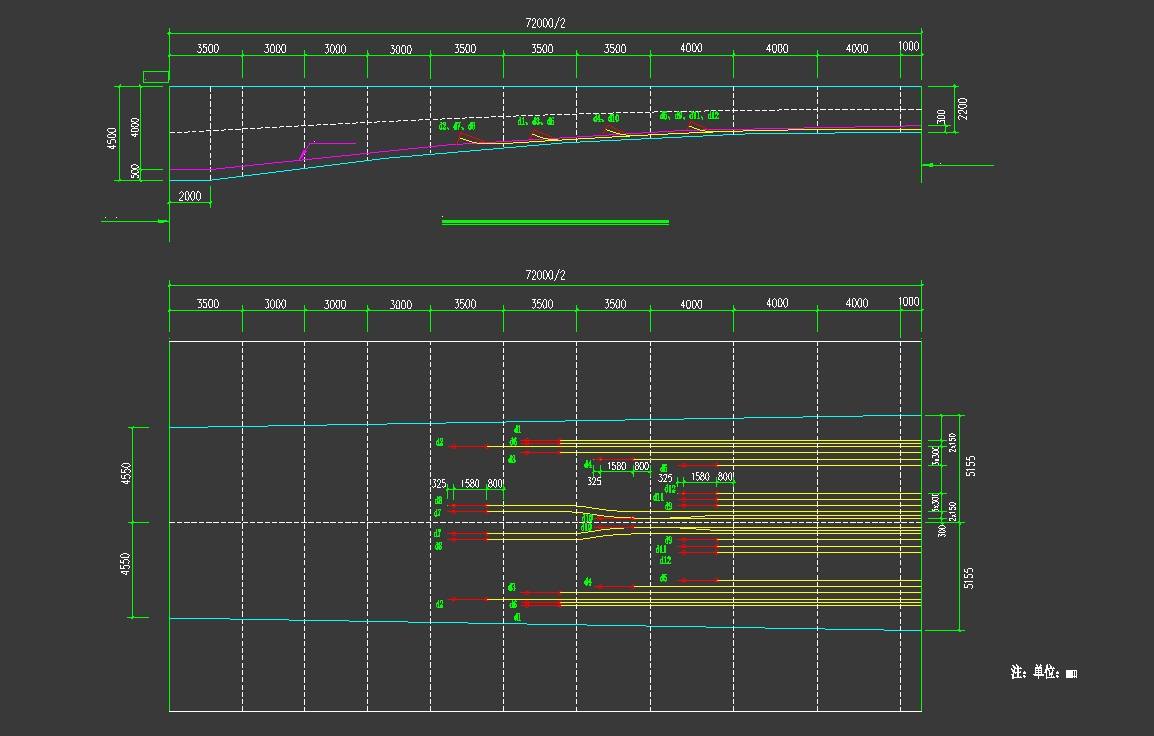1154x736 pixels.
Task: Select the thick green bar under the elevation
Action: [x=555, y=222]
